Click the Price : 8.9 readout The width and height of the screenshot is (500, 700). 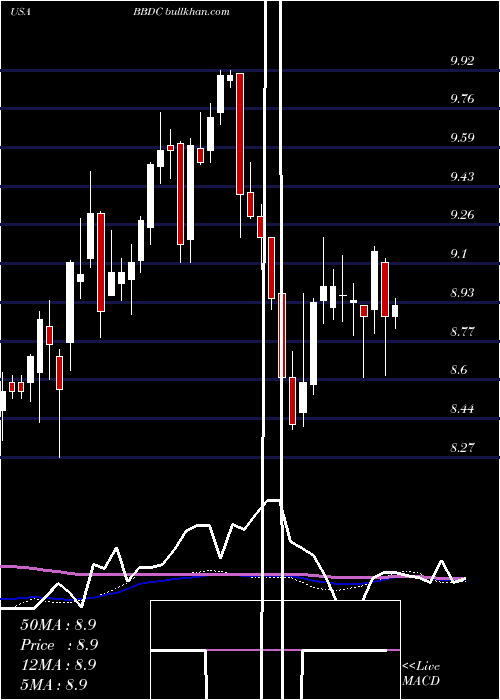pos(59,645)
